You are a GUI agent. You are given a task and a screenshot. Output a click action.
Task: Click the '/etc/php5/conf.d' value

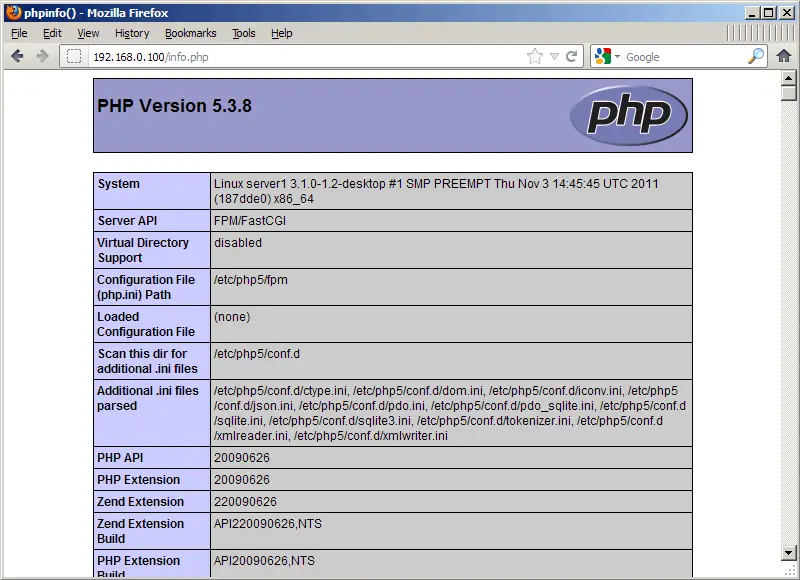(x=257, y=354)
